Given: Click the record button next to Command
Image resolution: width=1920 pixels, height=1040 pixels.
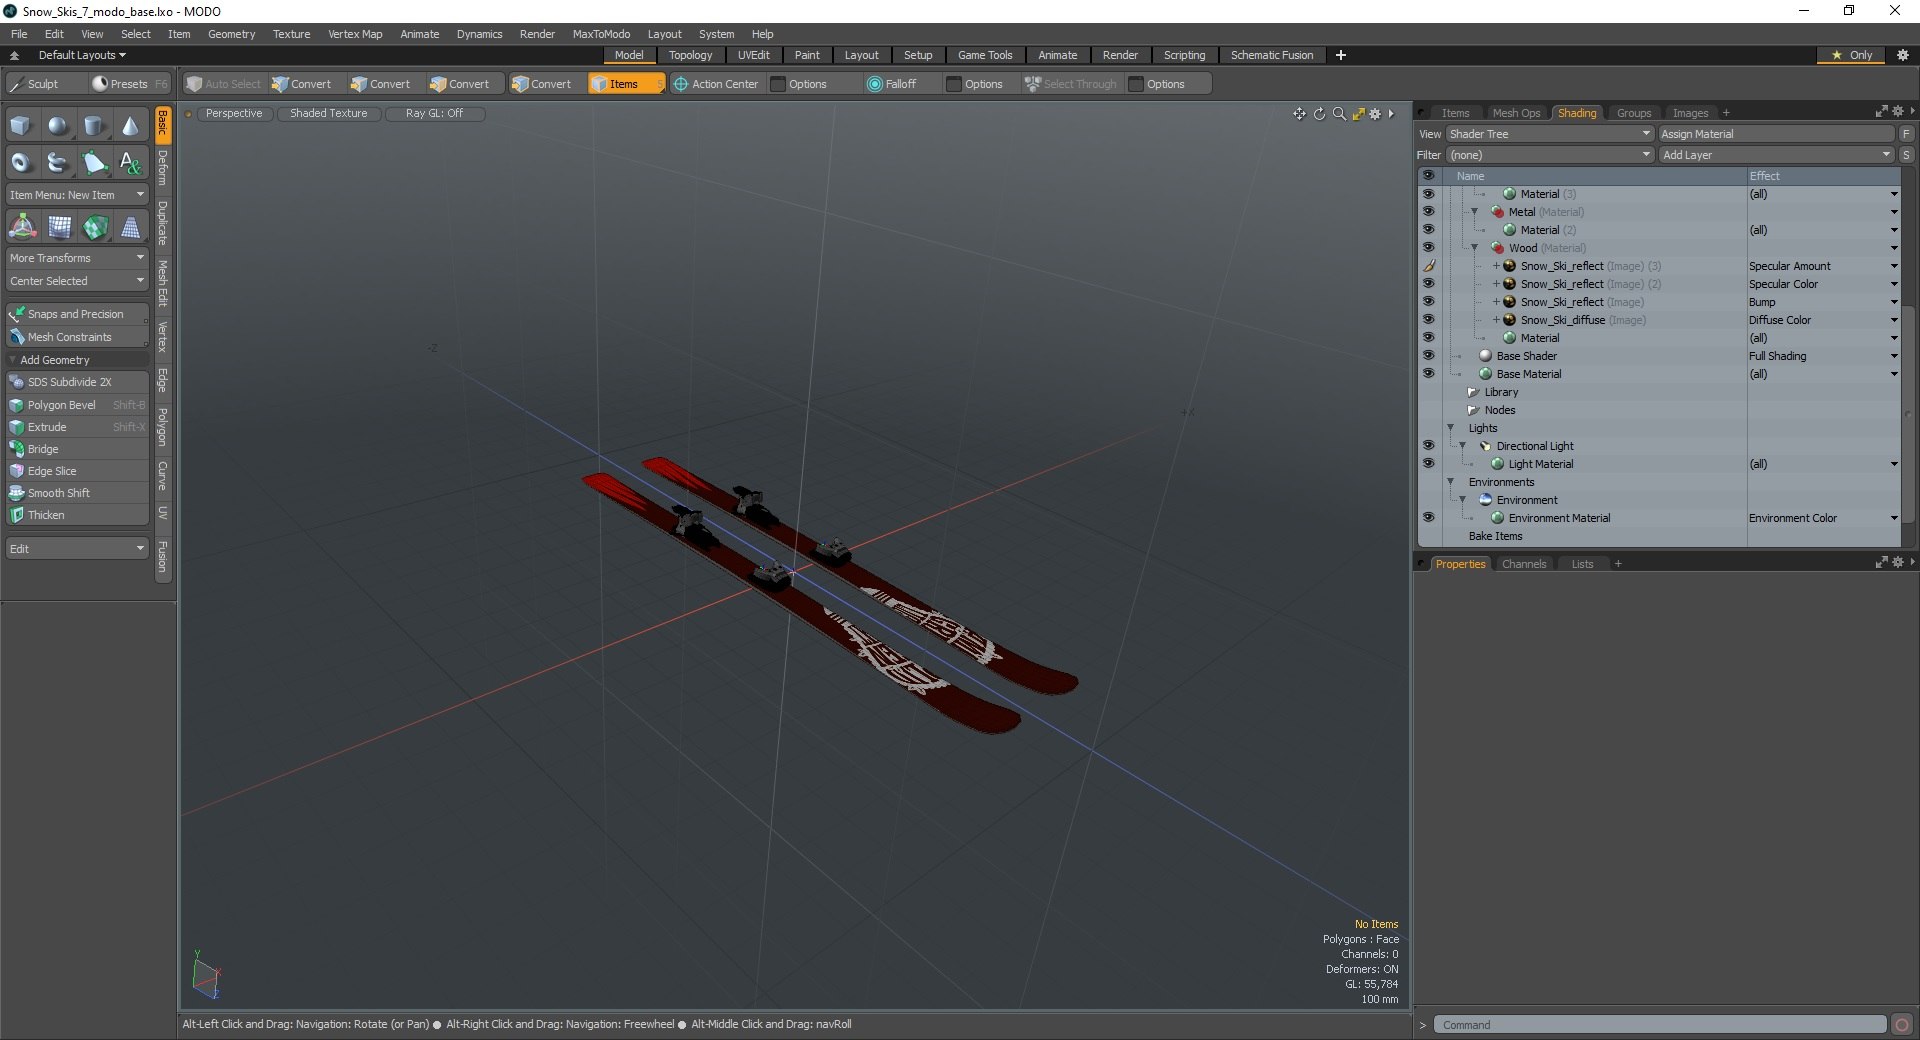Looking at the screenshot, I should pos(1902,1024).
